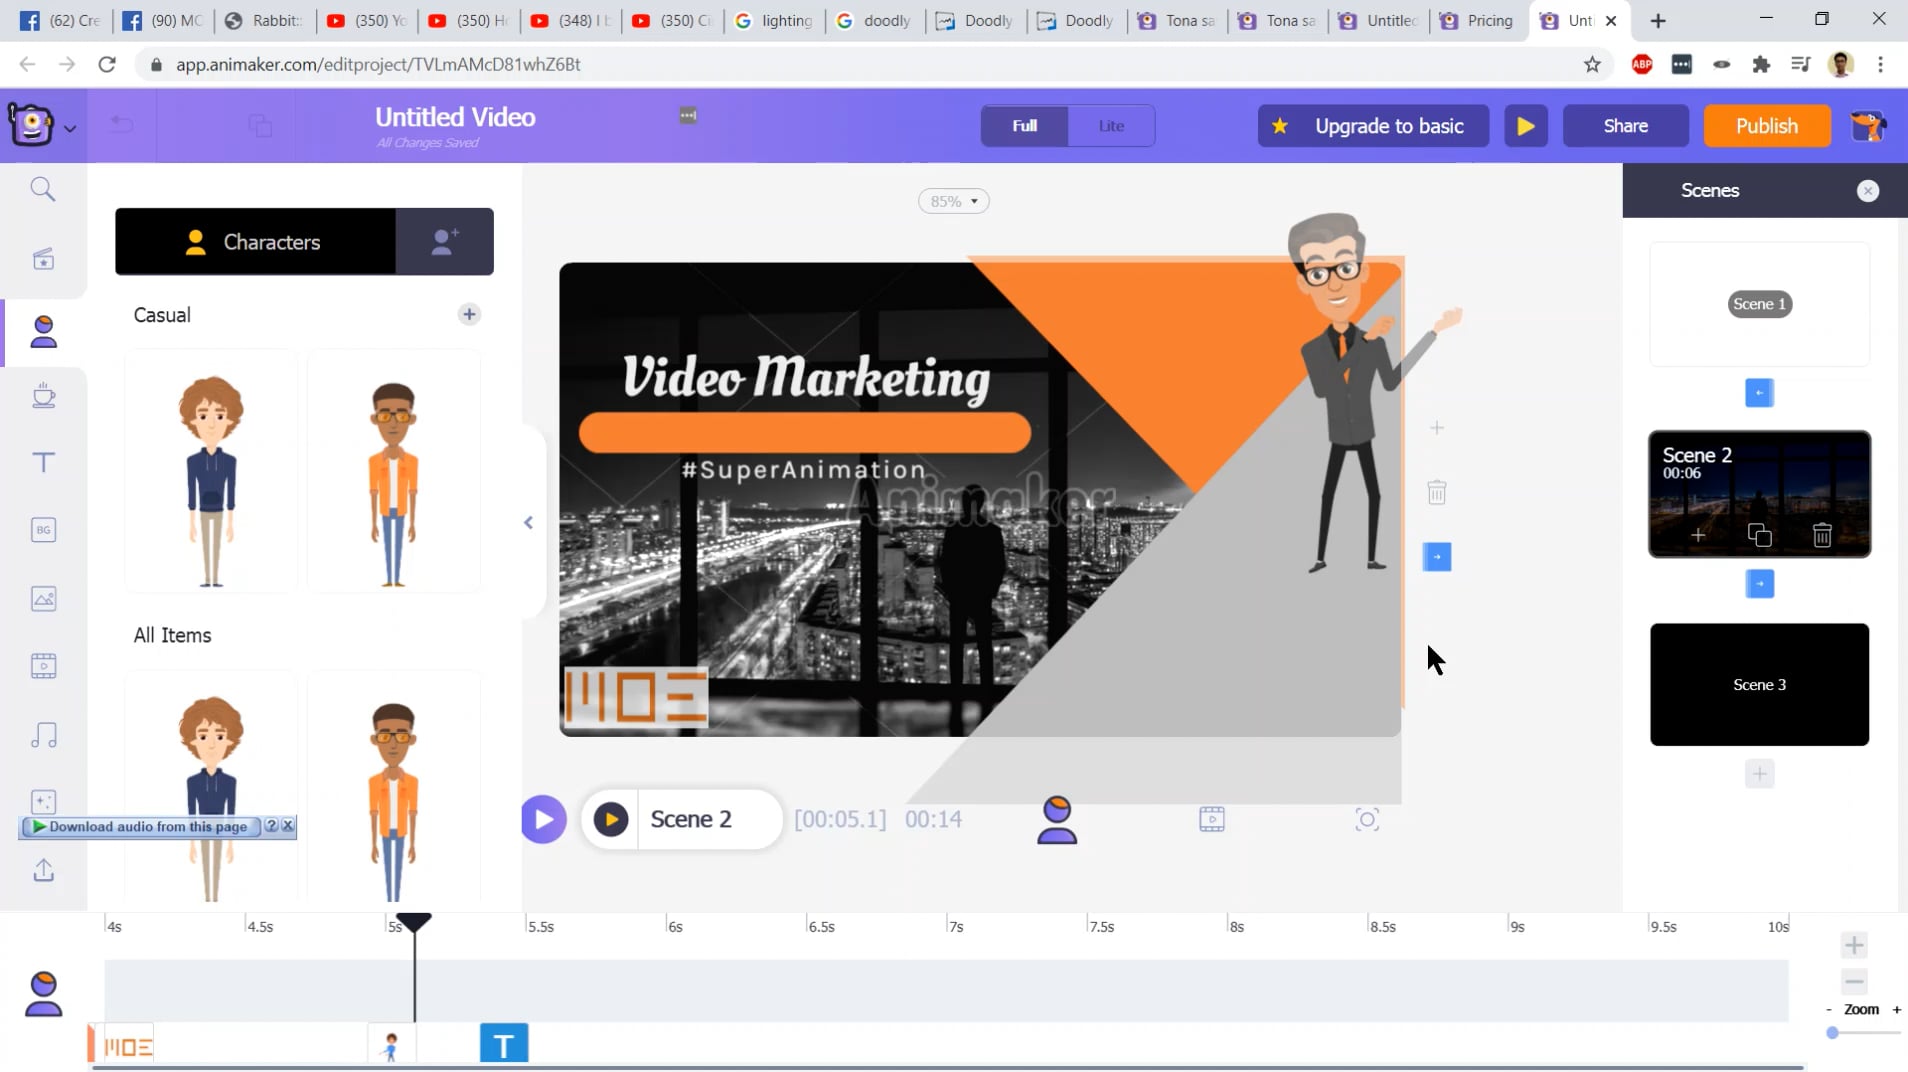Switch to Full mode
The height and width of the screenshot is (1072, 1908).
pyautogui.click(x=1025, y=126)
